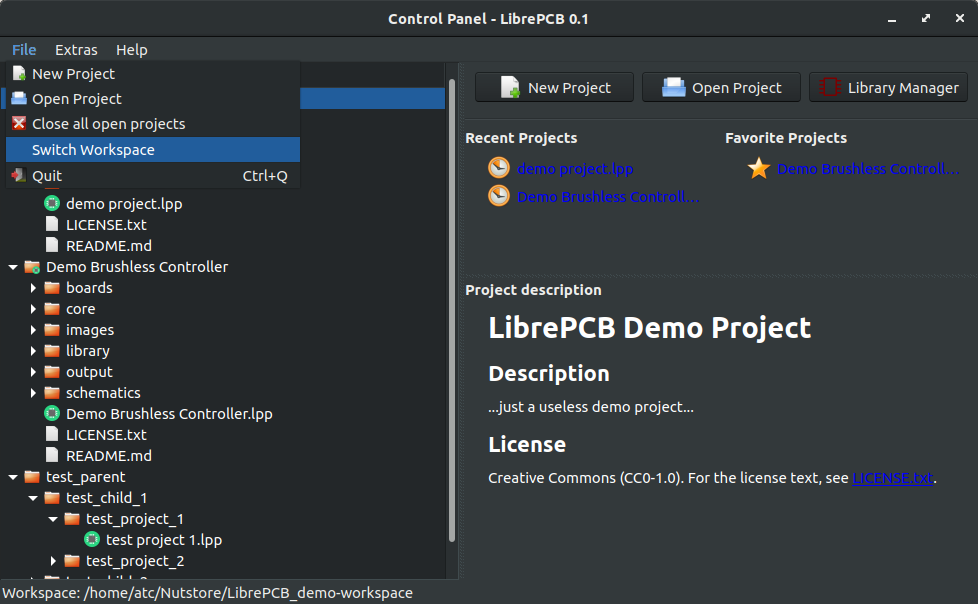
Task: Click file icon of LICENSE.txt below Demo Brushless Controller.lpp
Action: click(x=52, y=435)
